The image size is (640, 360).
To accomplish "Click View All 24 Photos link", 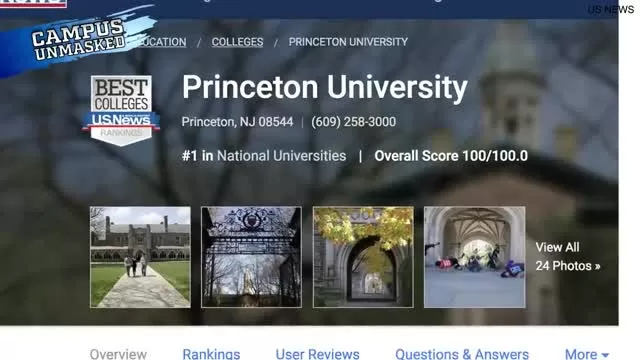I will coord(568,257).
